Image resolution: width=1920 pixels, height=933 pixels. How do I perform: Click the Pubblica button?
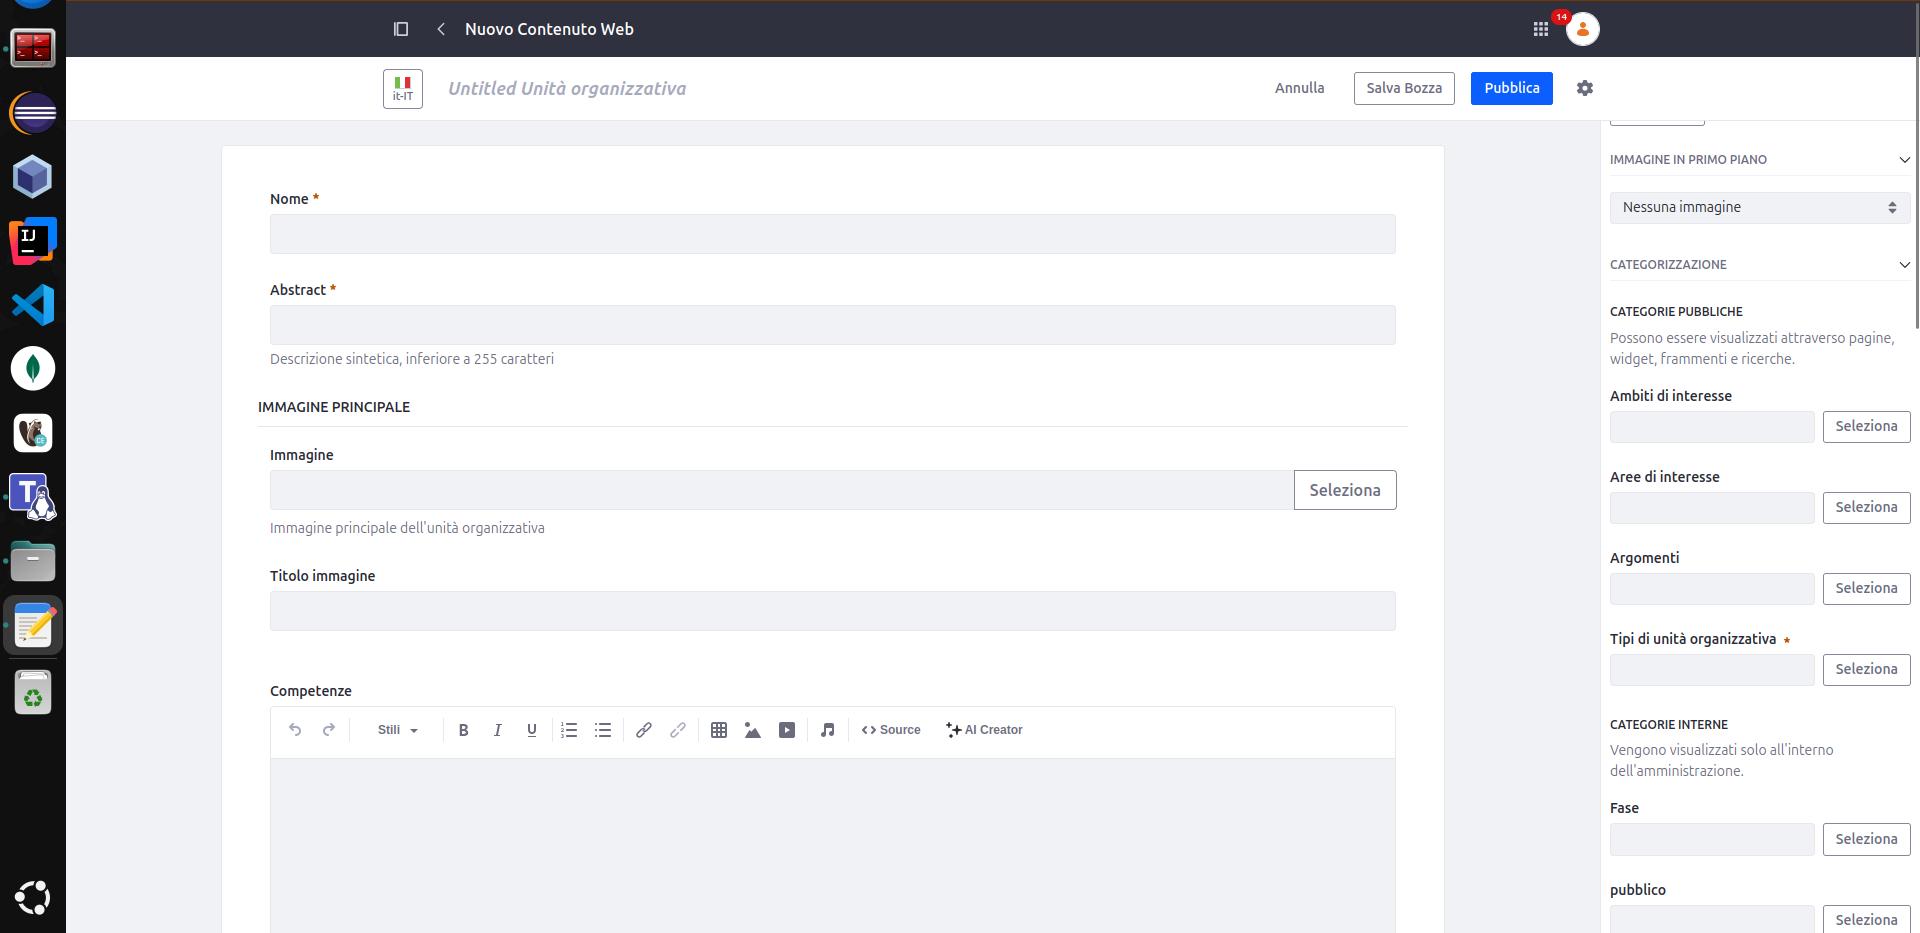point(1511,88)
